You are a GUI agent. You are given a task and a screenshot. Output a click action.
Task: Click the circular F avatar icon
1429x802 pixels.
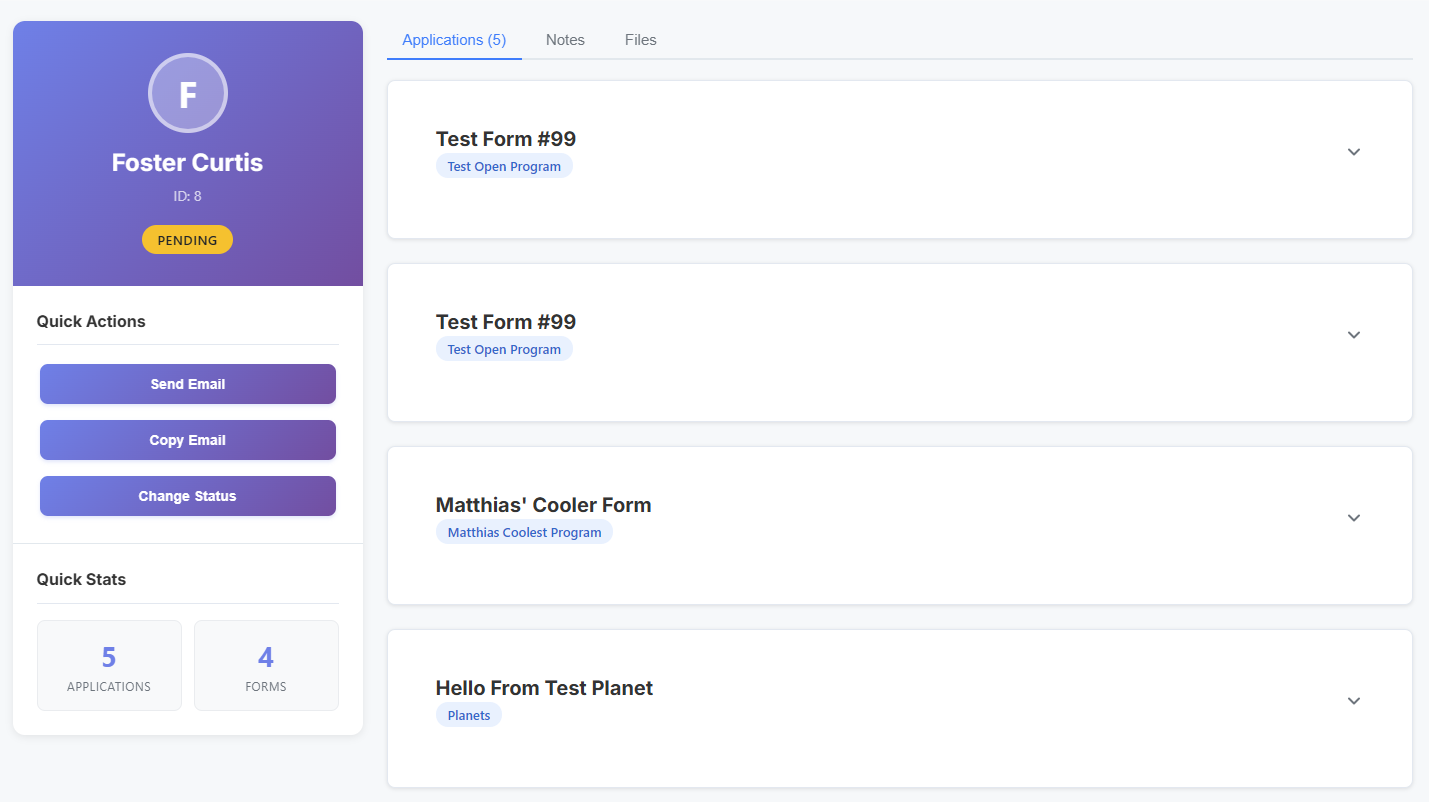pos(188,94)
